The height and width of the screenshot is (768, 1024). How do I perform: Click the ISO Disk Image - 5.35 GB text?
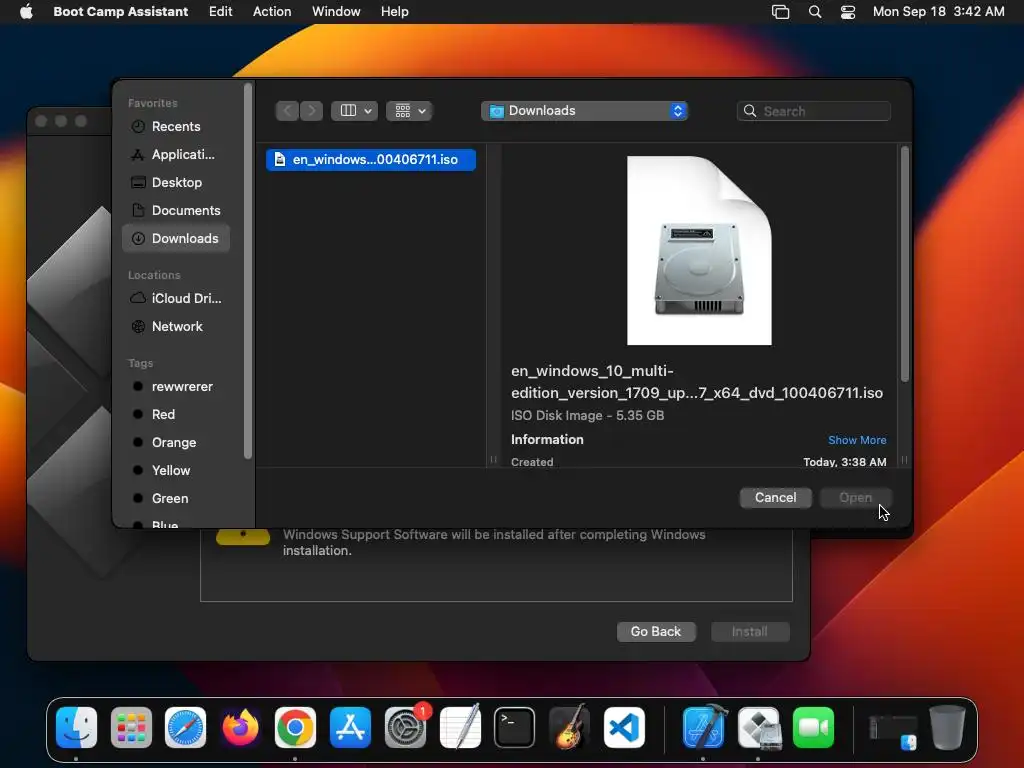(587, 415)
